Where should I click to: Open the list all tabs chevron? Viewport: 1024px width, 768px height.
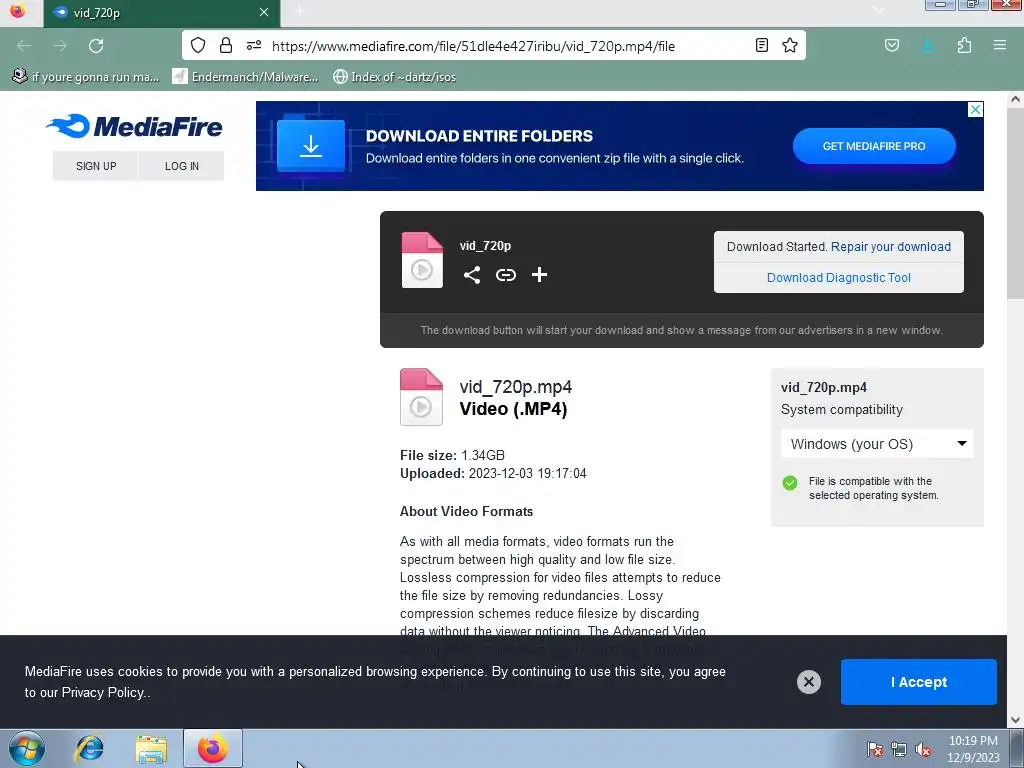(x=878, y=10)
